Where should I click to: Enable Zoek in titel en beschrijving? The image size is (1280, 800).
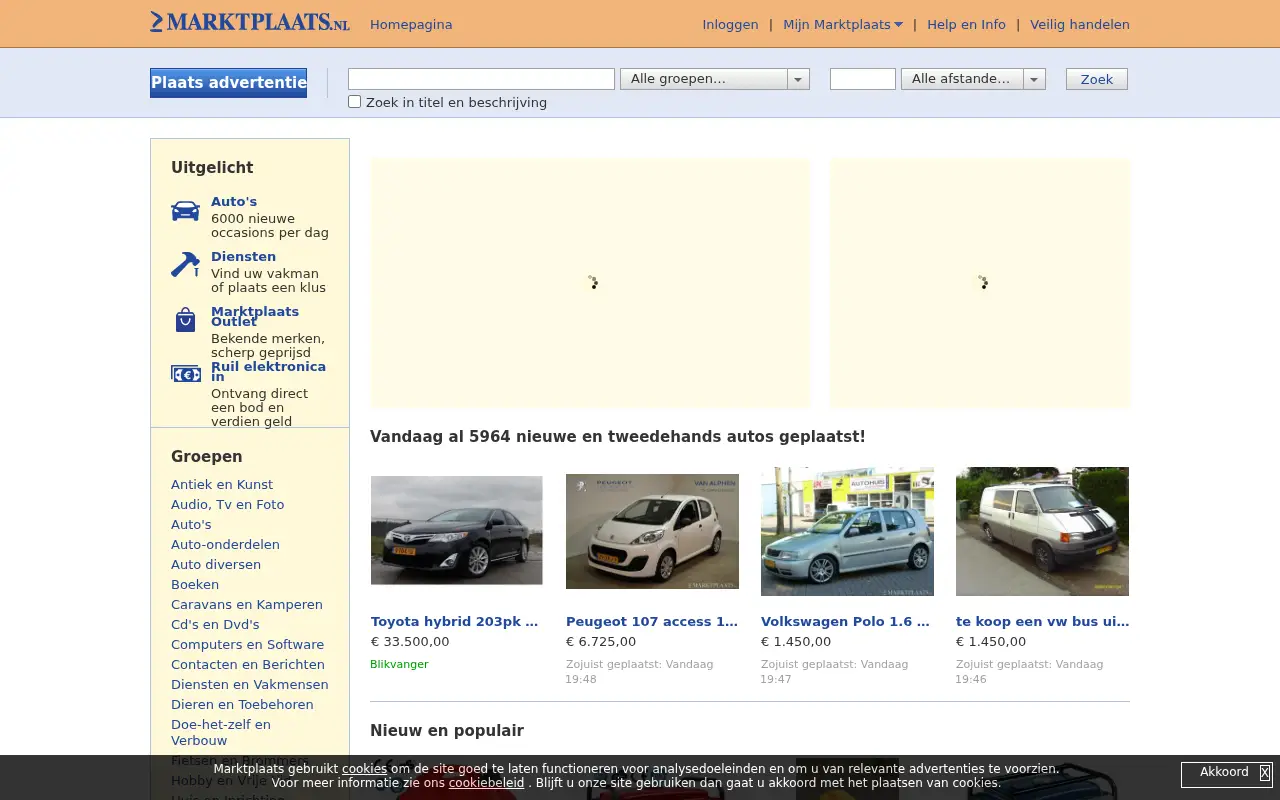pyautogui.click(x=354, y=102)
